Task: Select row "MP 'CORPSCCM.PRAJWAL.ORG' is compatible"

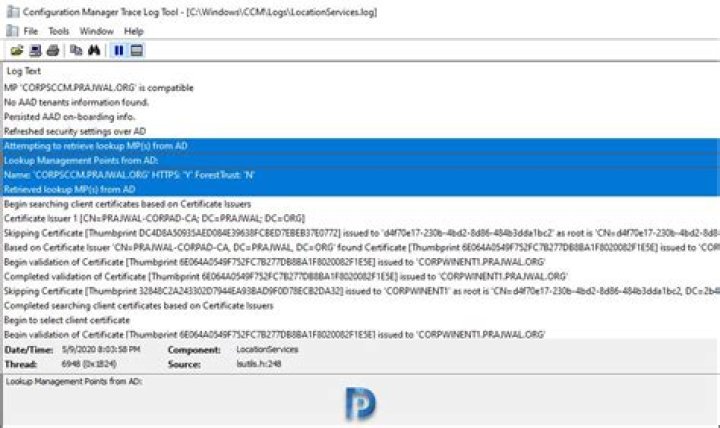Action: [x=360, y=88]
